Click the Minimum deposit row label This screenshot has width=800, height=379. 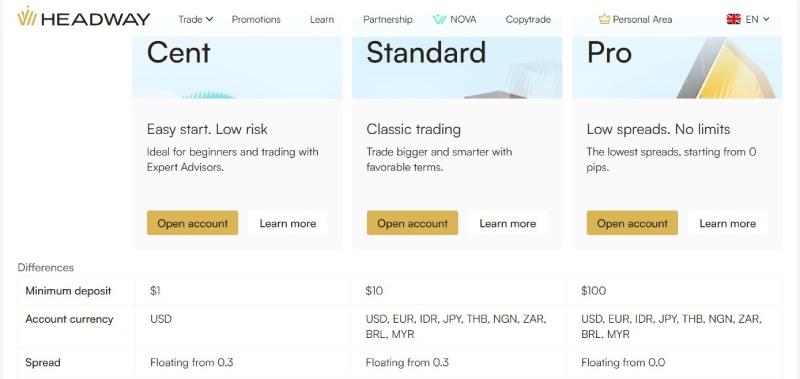coord(68,291)
